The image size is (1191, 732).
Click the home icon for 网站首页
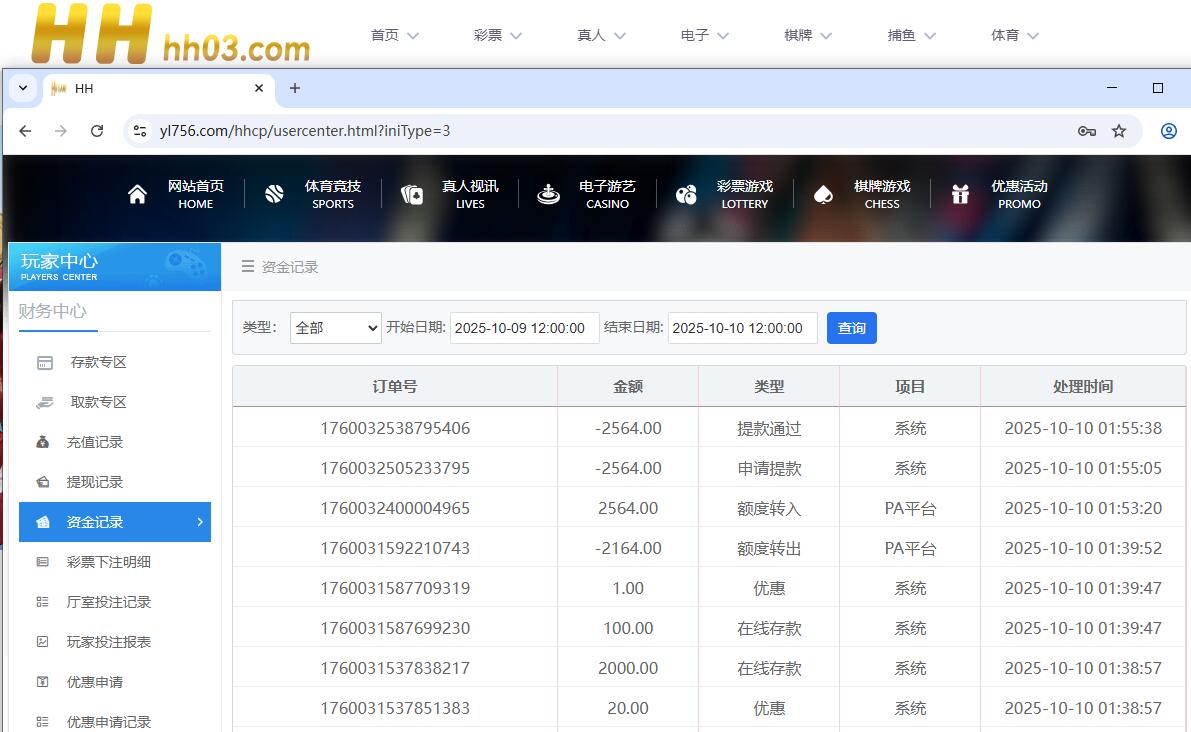click(138, 194)
